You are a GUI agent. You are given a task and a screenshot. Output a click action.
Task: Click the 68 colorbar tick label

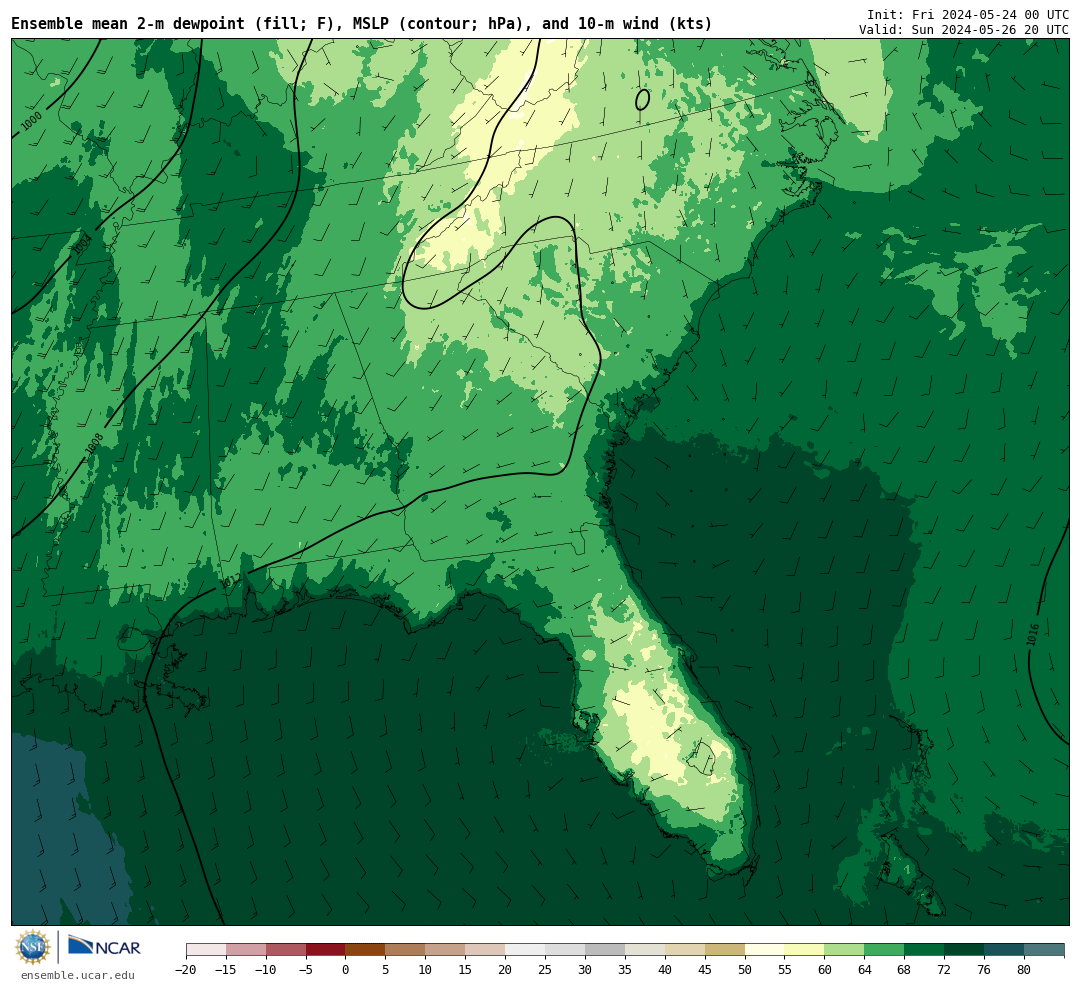pyautogui.click(x=904, y=970)
